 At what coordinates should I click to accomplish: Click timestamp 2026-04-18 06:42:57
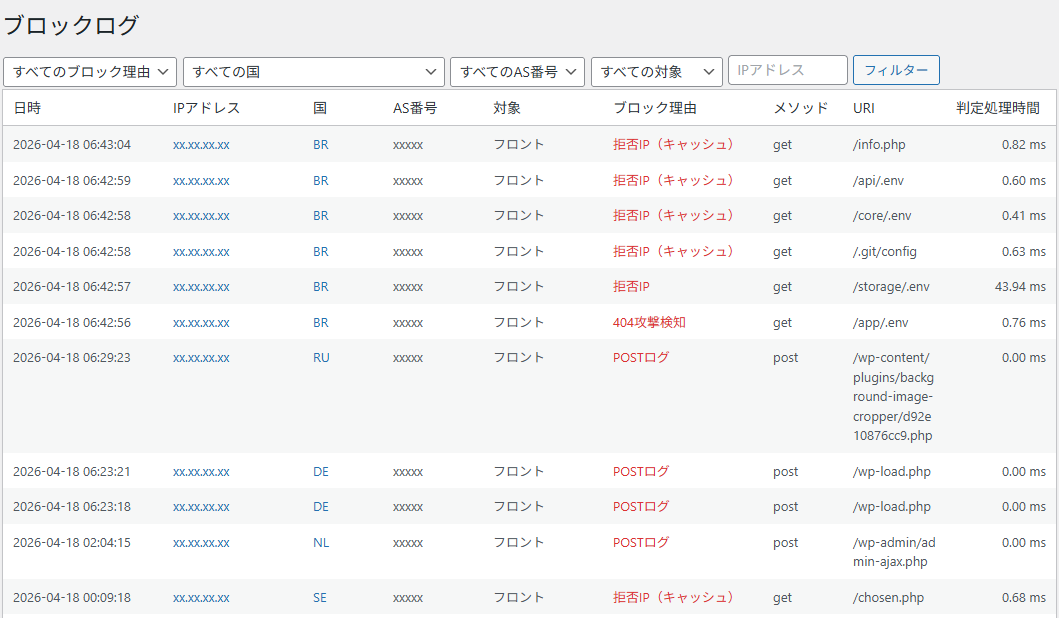(x=72, y=286)
